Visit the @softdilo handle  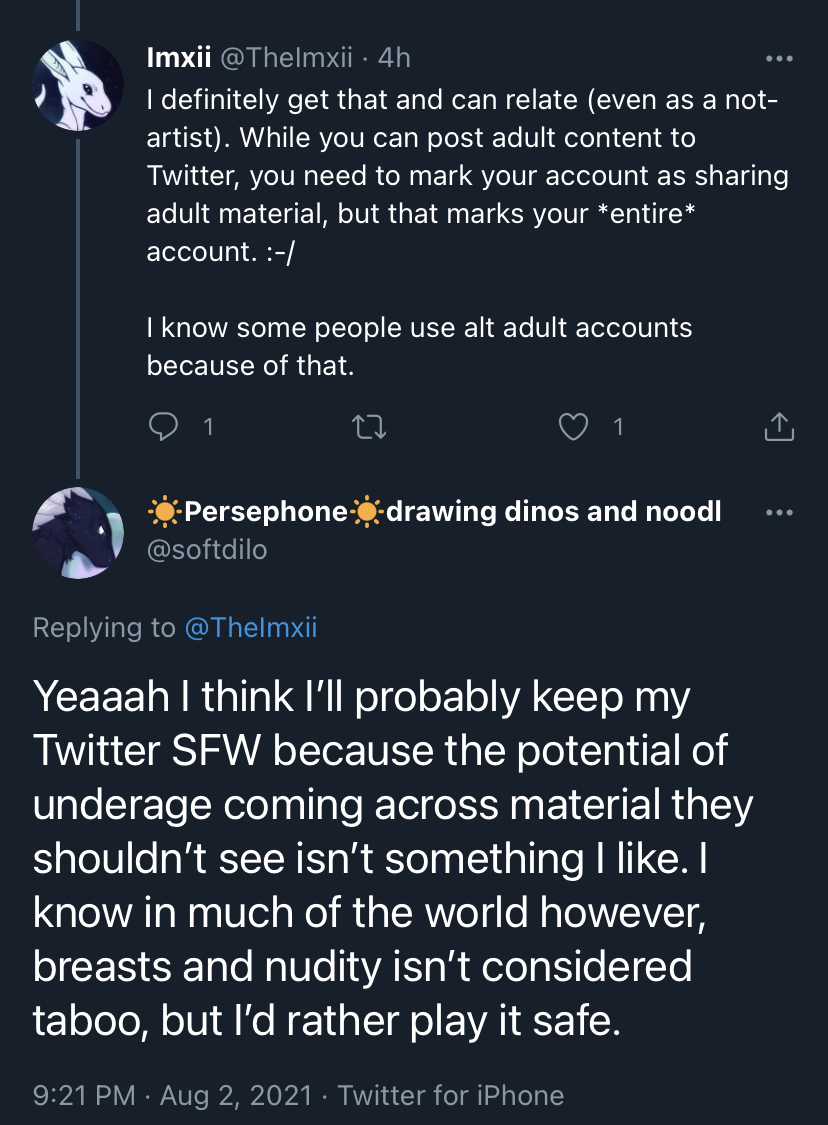pyautogui.click(x=207, y=550)
